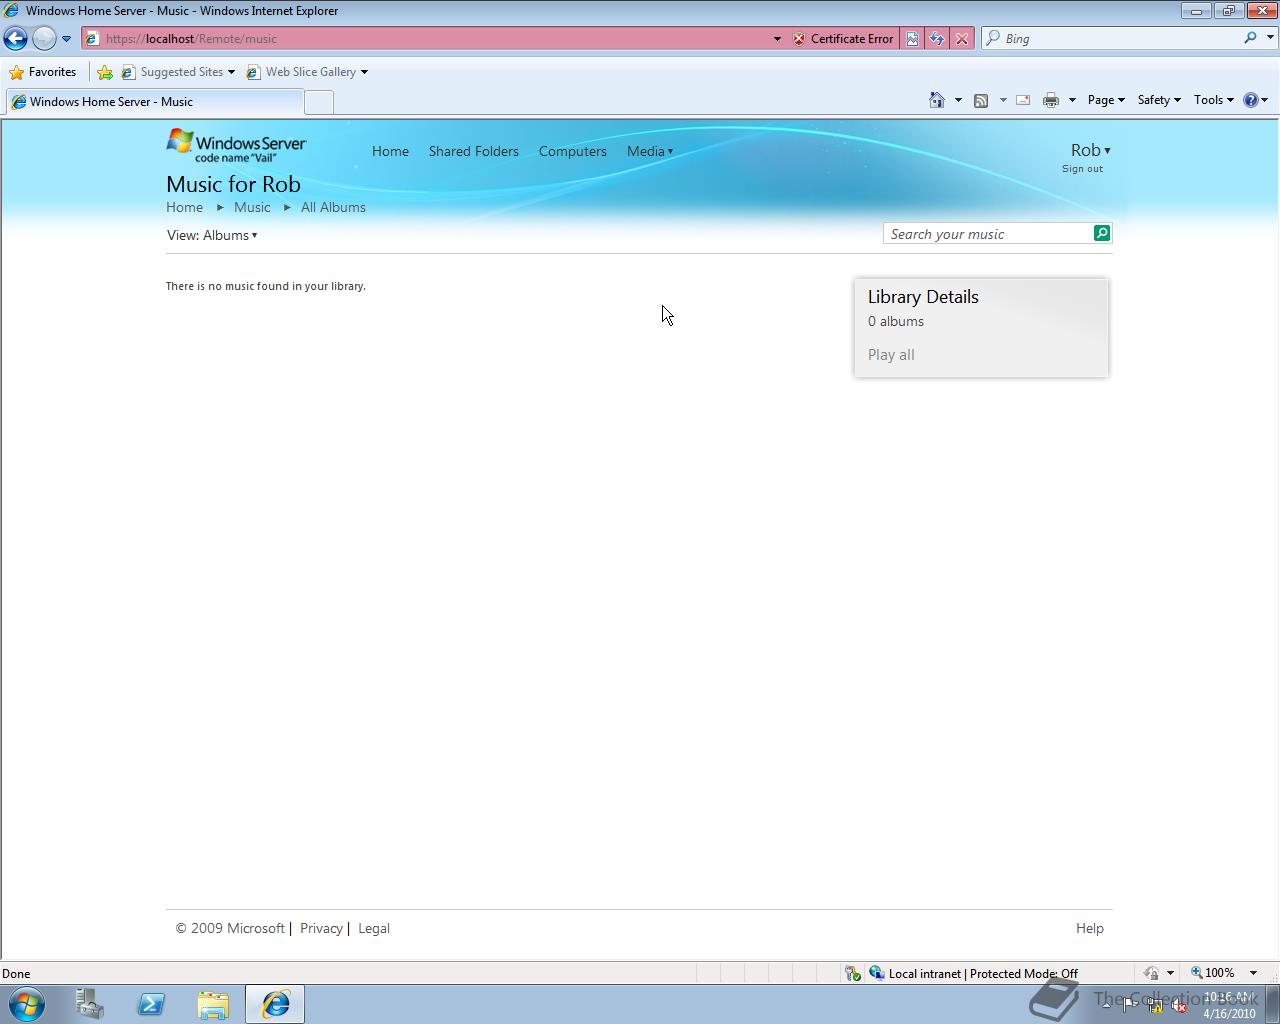This screenshot has height=1024, width=1280.
Task: Open the Privacy footer link
Action: pyautogui.click(x=321, y=929)
